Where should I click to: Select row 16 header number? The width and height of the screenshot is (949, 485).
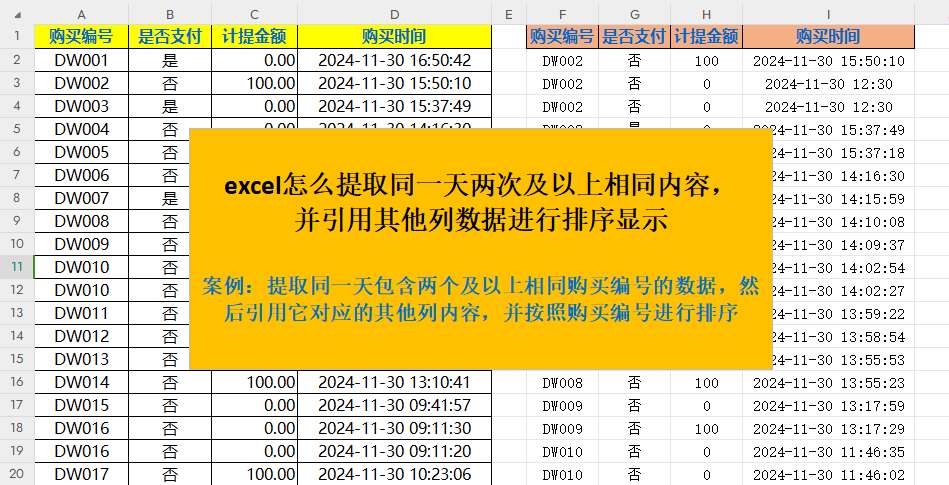pyautogui.click(x=17, y=382)
